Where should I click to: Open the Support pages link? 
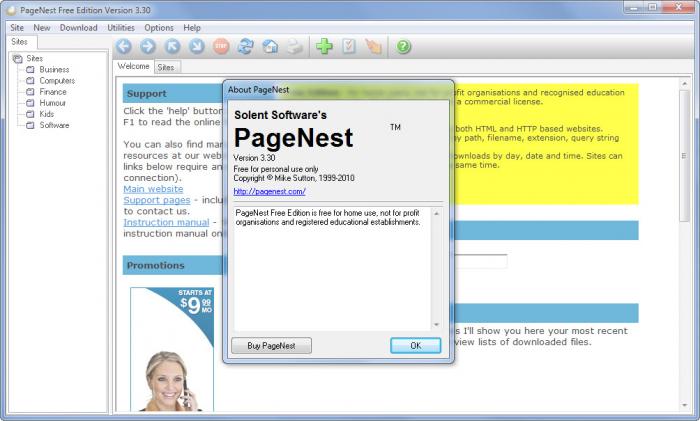(157, 200)
